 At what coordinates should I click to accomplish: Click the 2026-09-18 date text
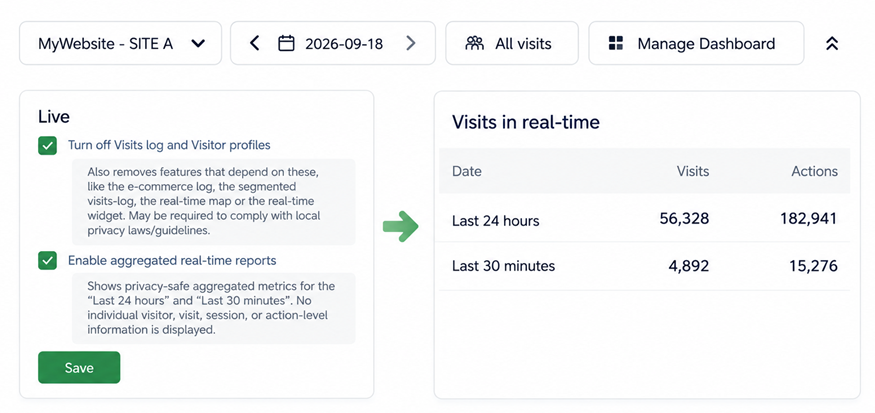click(x=344, y=44)
